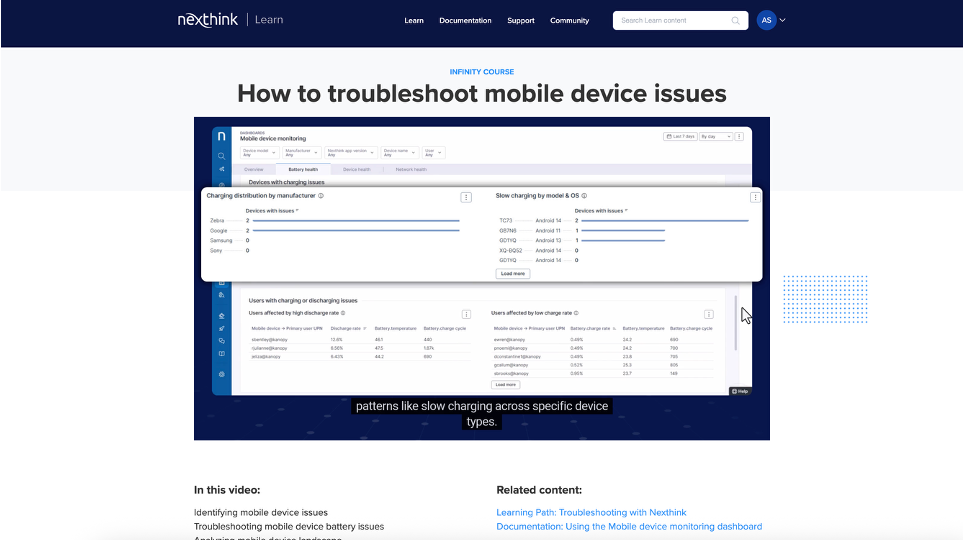The image size is (964, 540).
Task: Click the Help button in video corner
Action: point(740,391)
